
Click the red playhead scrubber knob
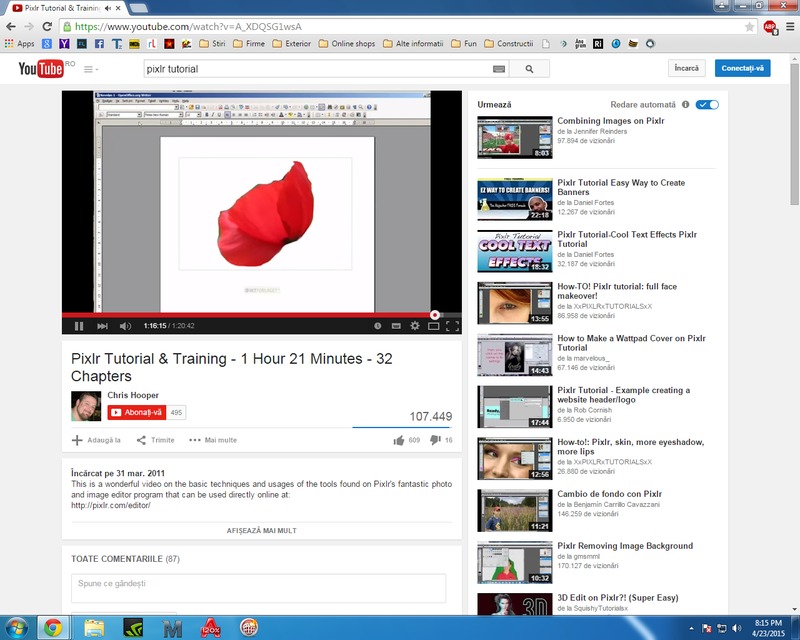435,315
